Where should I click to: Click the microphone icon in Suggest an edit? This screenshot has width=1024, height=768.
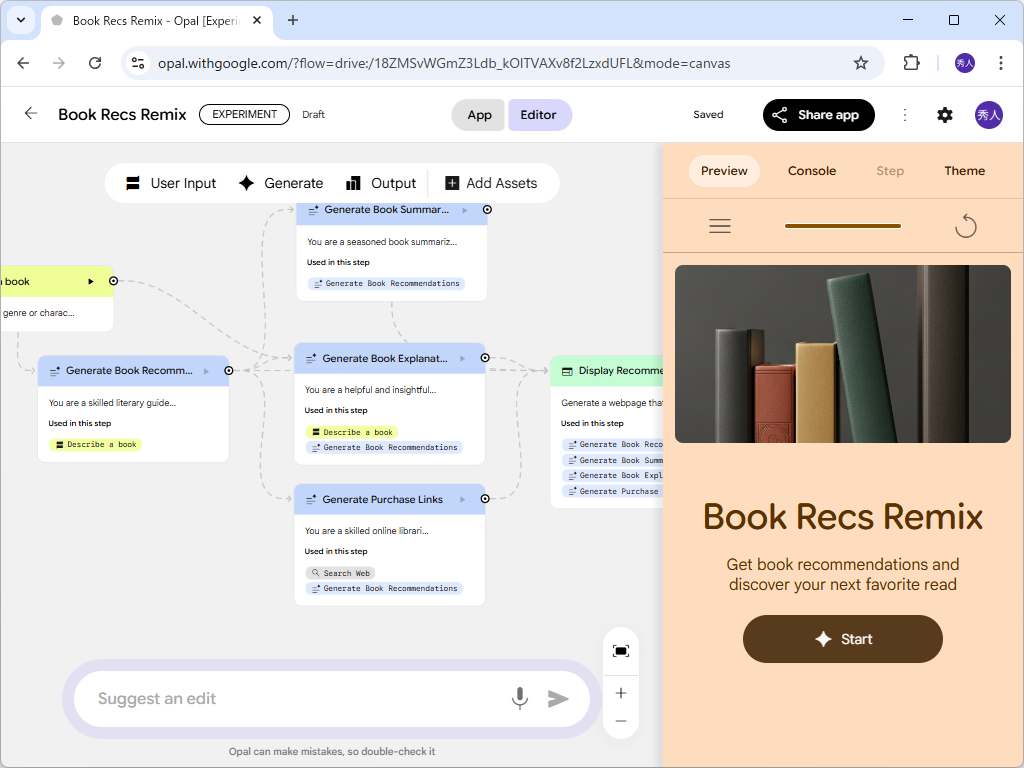519,698
